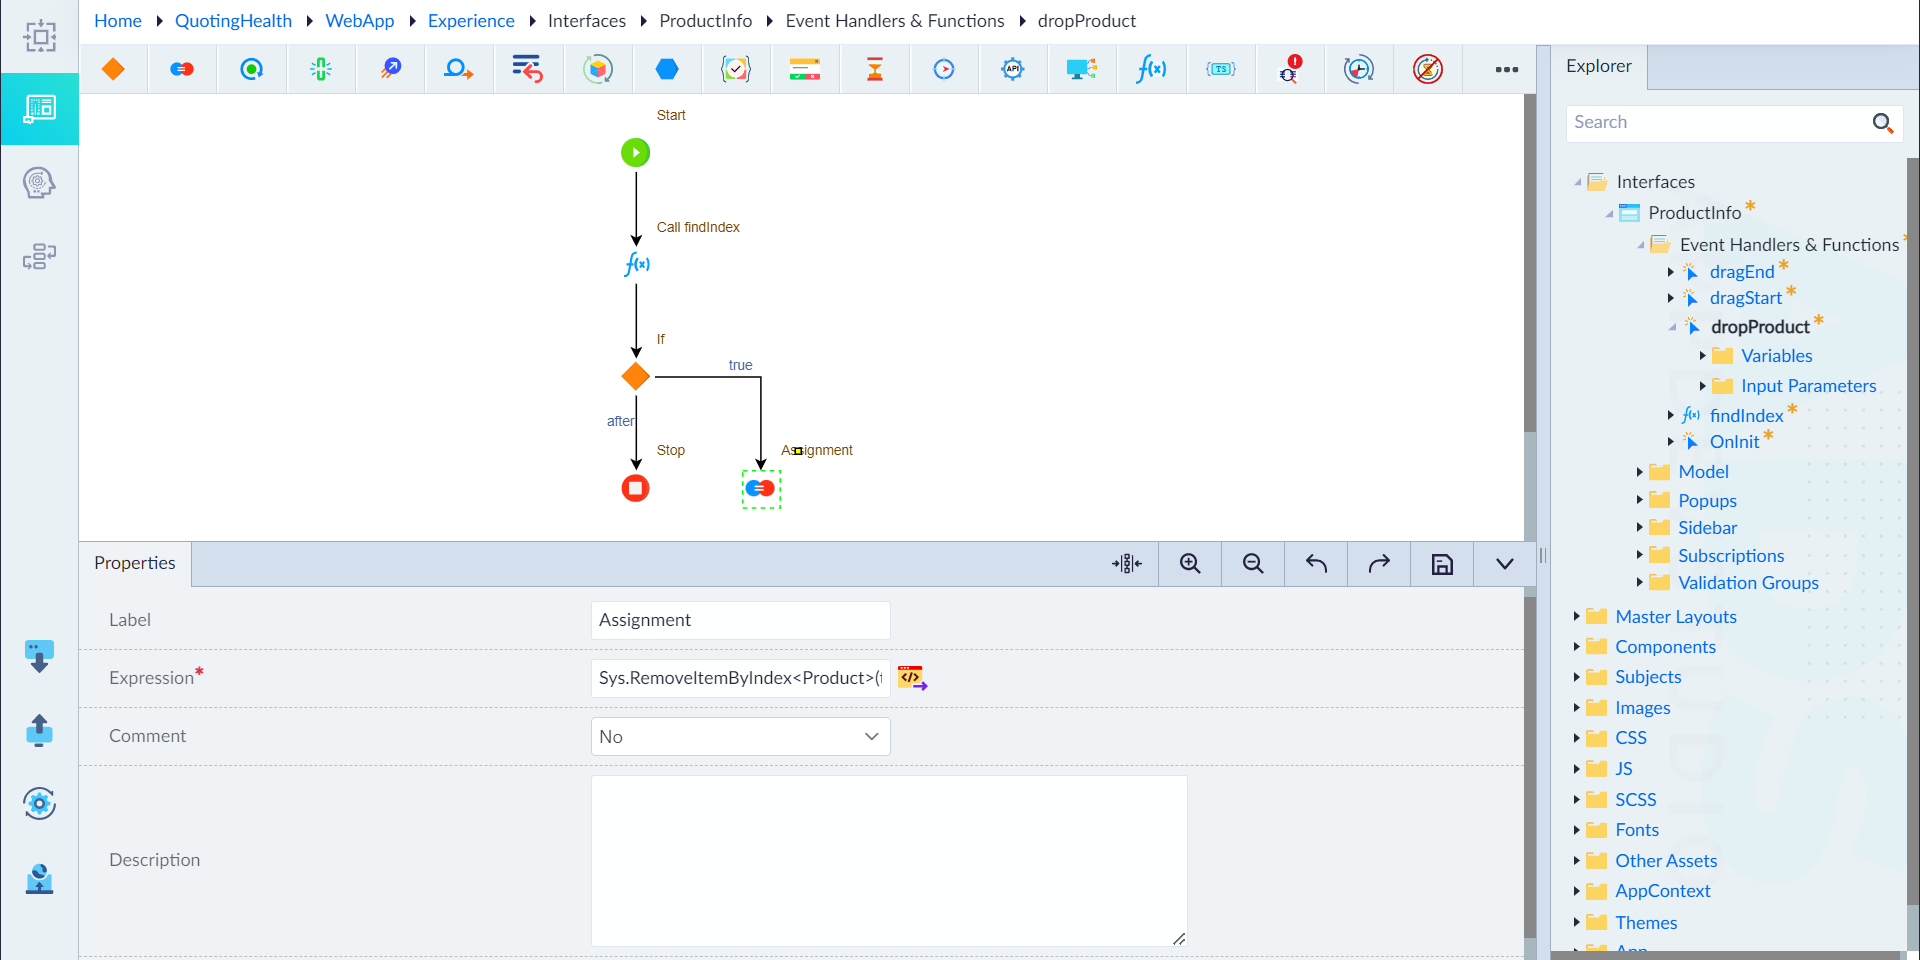Open the three-dots more tools menu
The width and height of the screenshot is (1920, 960).
pos(1506,69)
